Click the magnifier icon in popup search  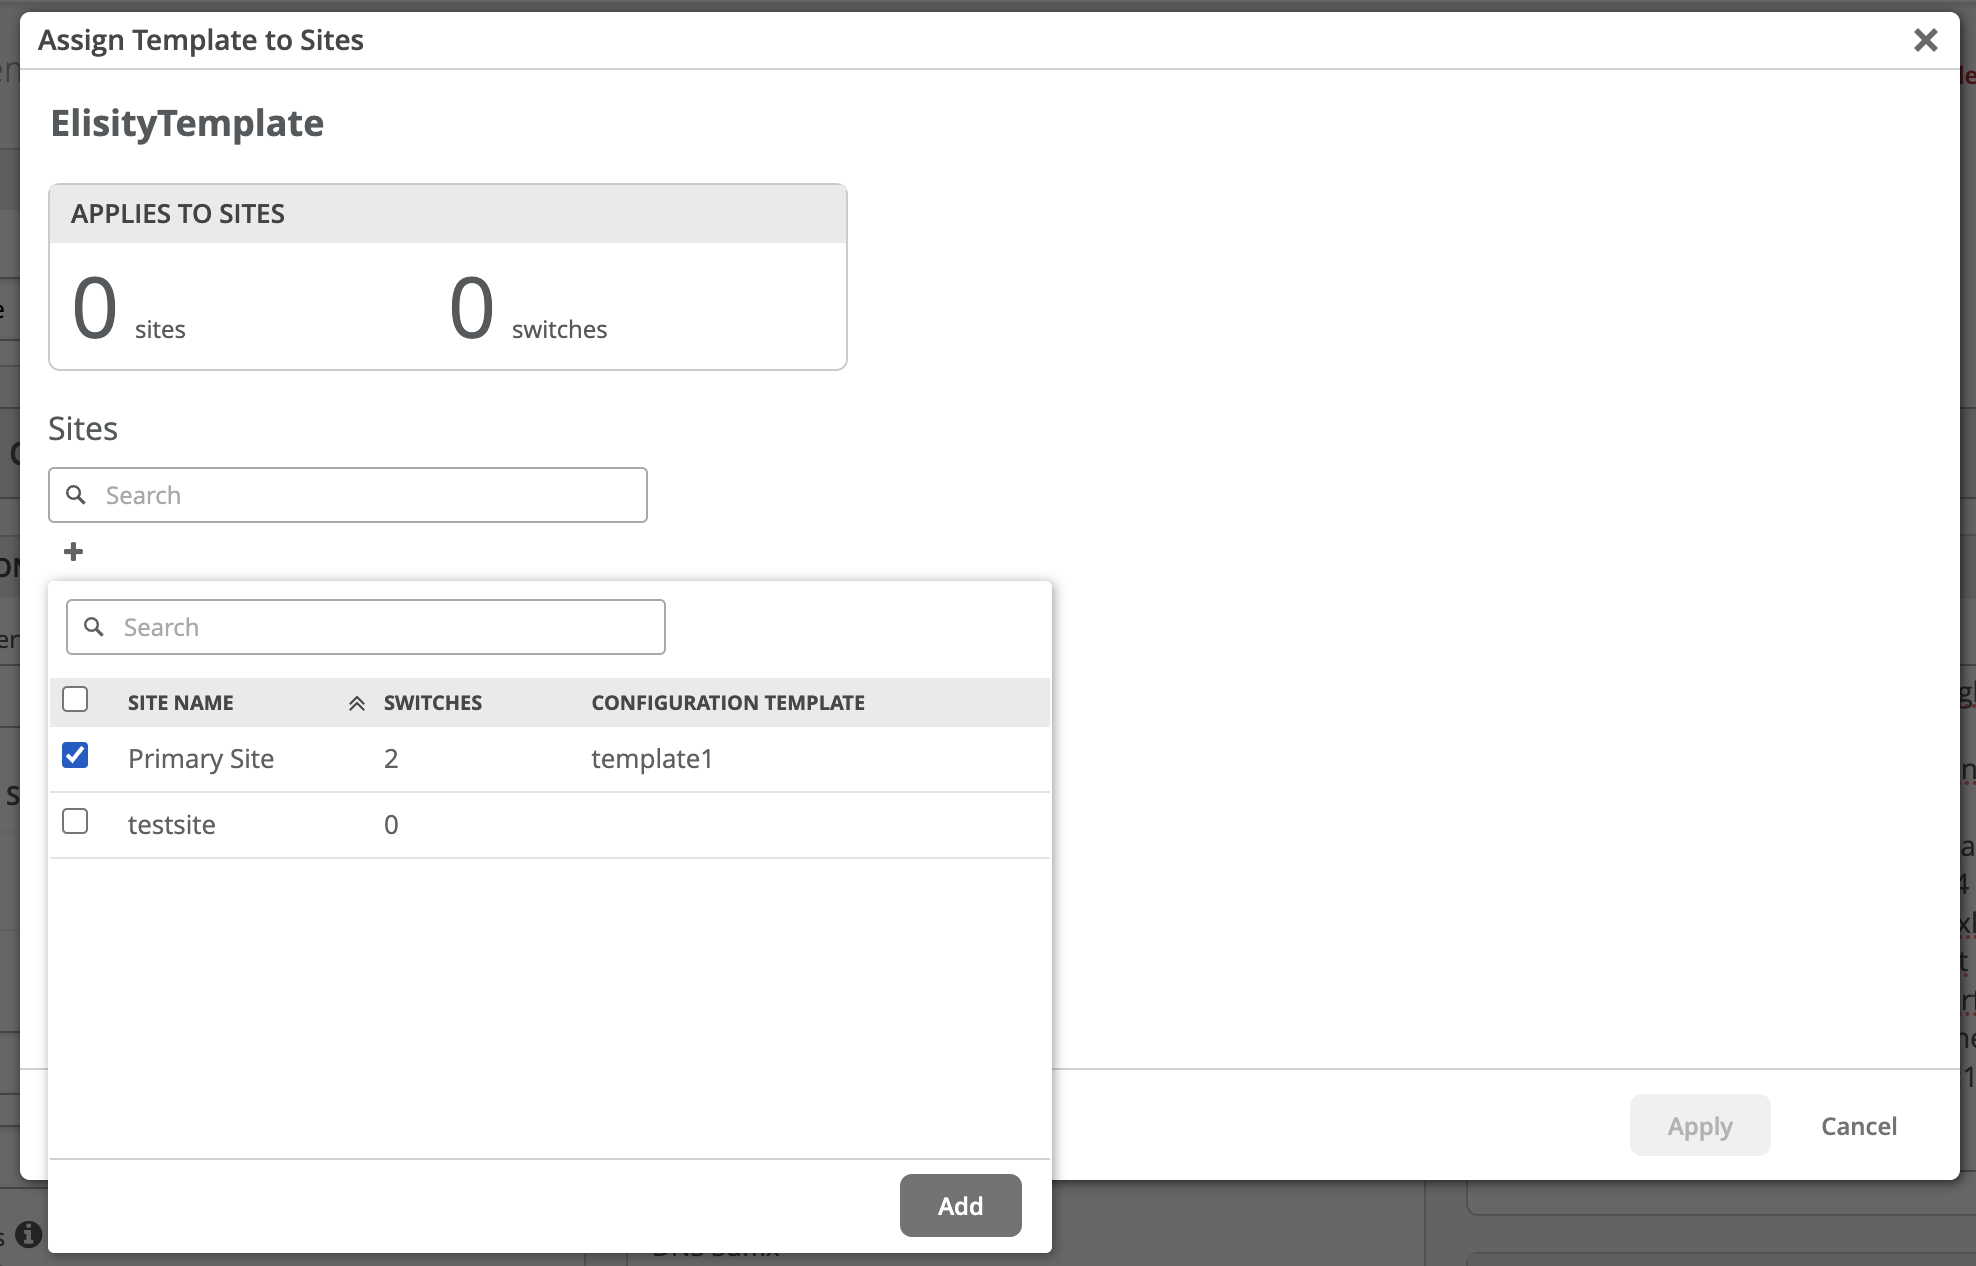(x=94, y=627)
